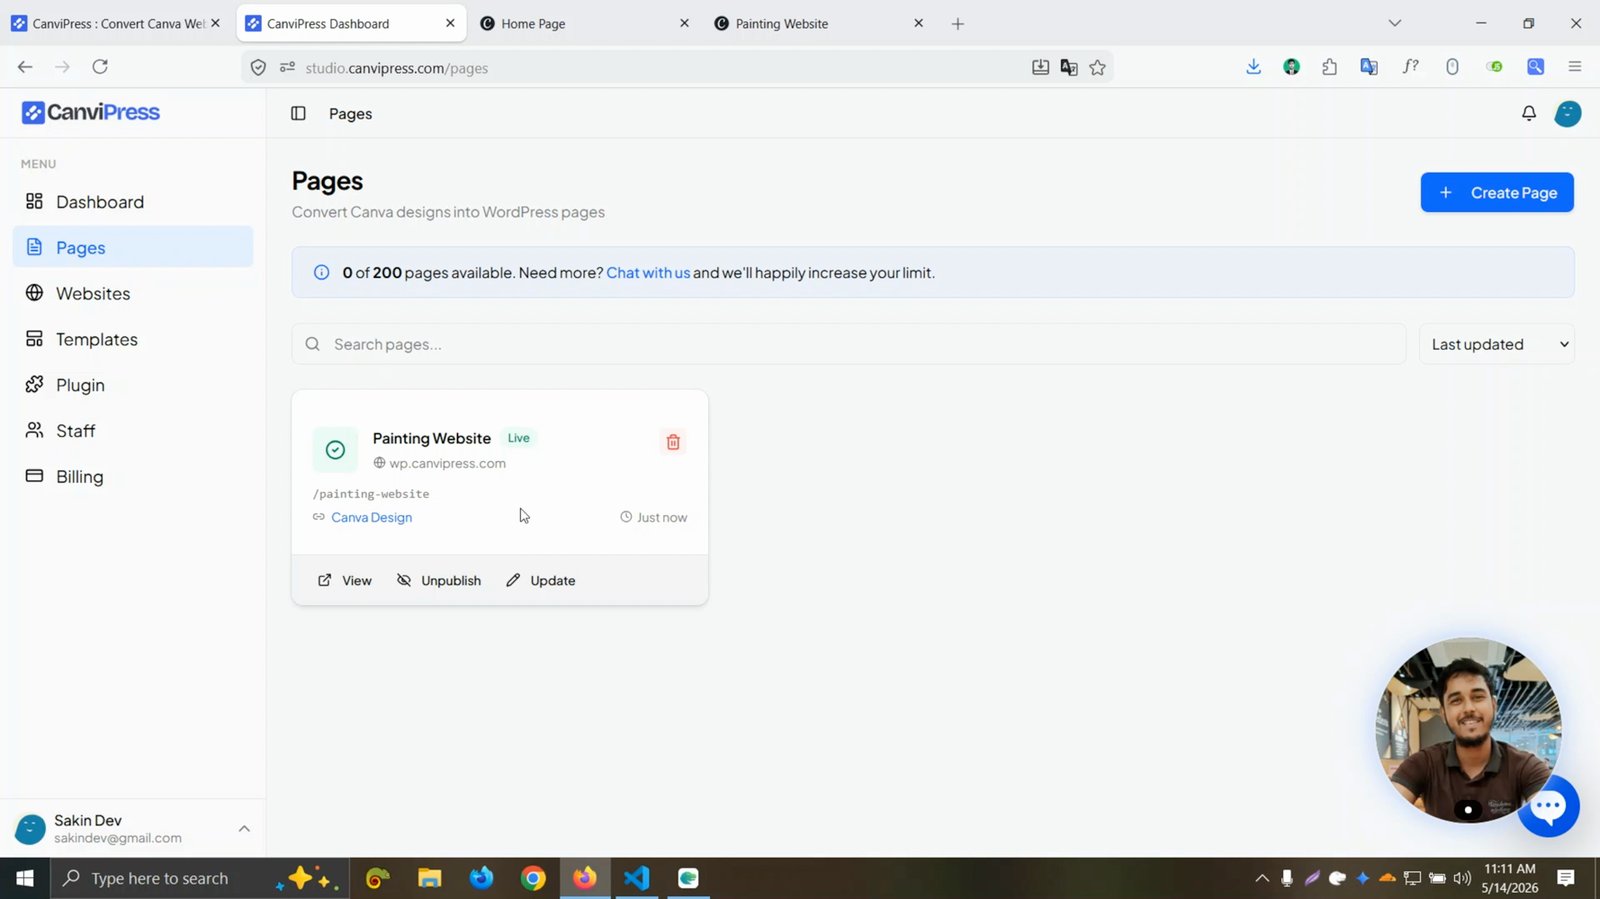Click the Windows taskbar search box
This screenshot has width=1600, height=899.
(199, 878)
